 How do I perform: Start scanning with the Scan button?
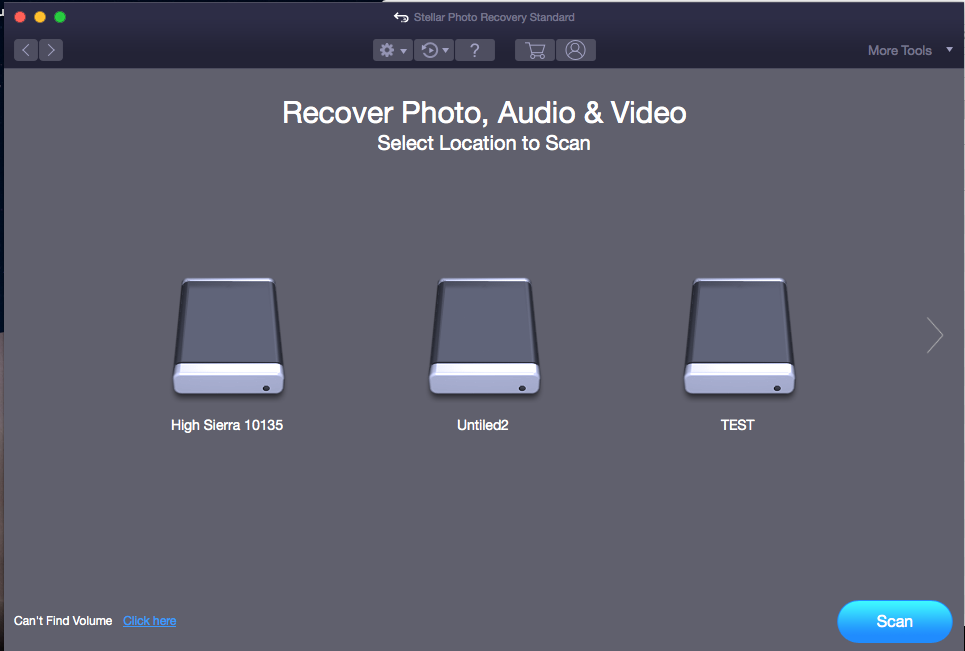[894, 621]
